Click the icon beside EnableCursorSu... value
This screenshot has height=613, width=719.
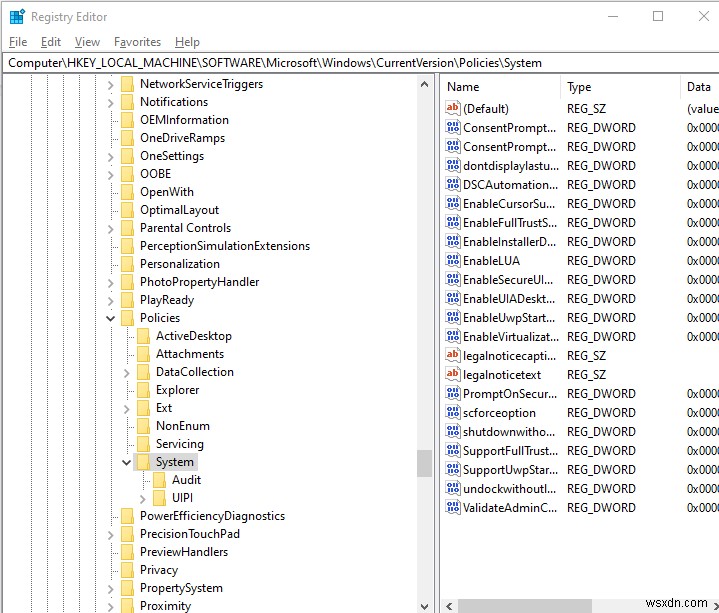tap(453, 203)
